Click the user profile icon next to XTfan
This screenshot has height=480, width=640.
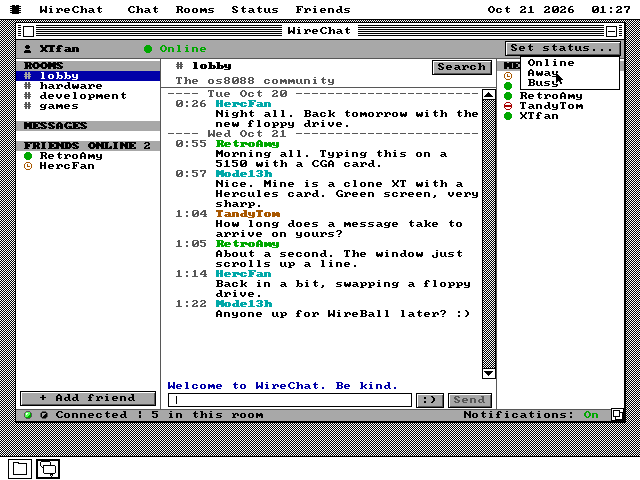pos(27,49)
